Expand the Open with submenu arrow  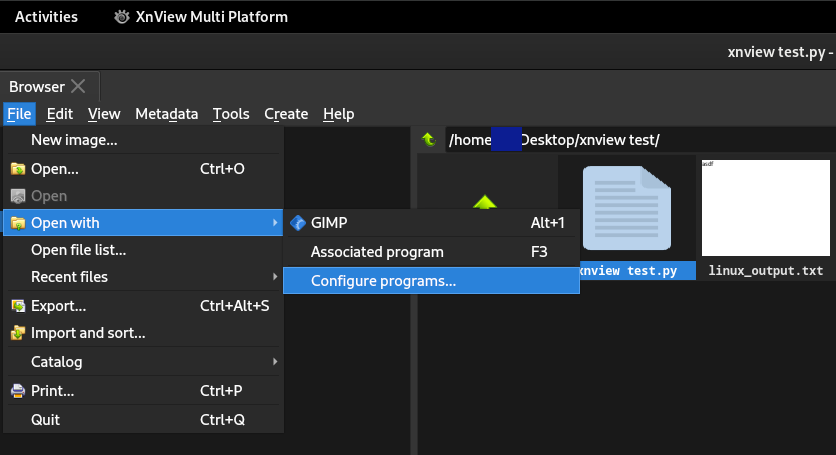(x=275, y=222)
